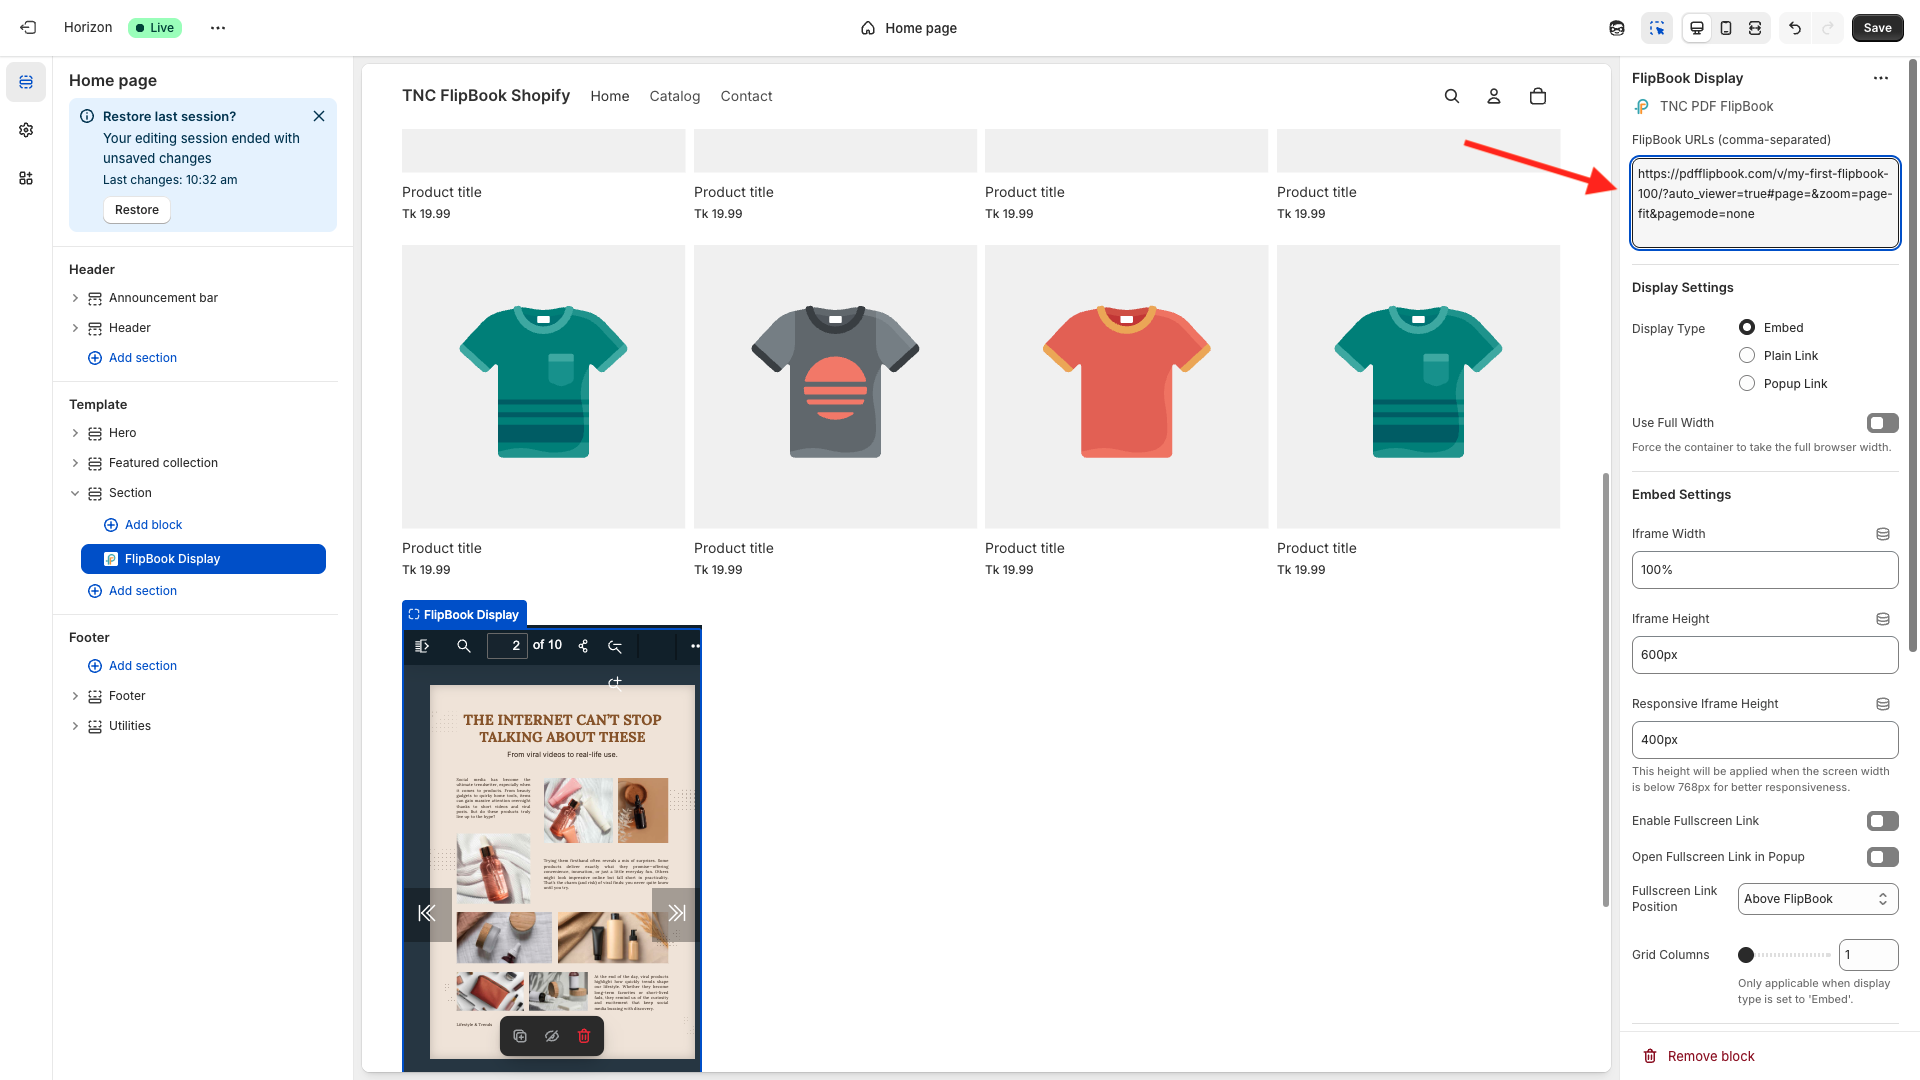Open the theme settings gear icon
The image size is (1920, 1080).
tap(26, 130)
